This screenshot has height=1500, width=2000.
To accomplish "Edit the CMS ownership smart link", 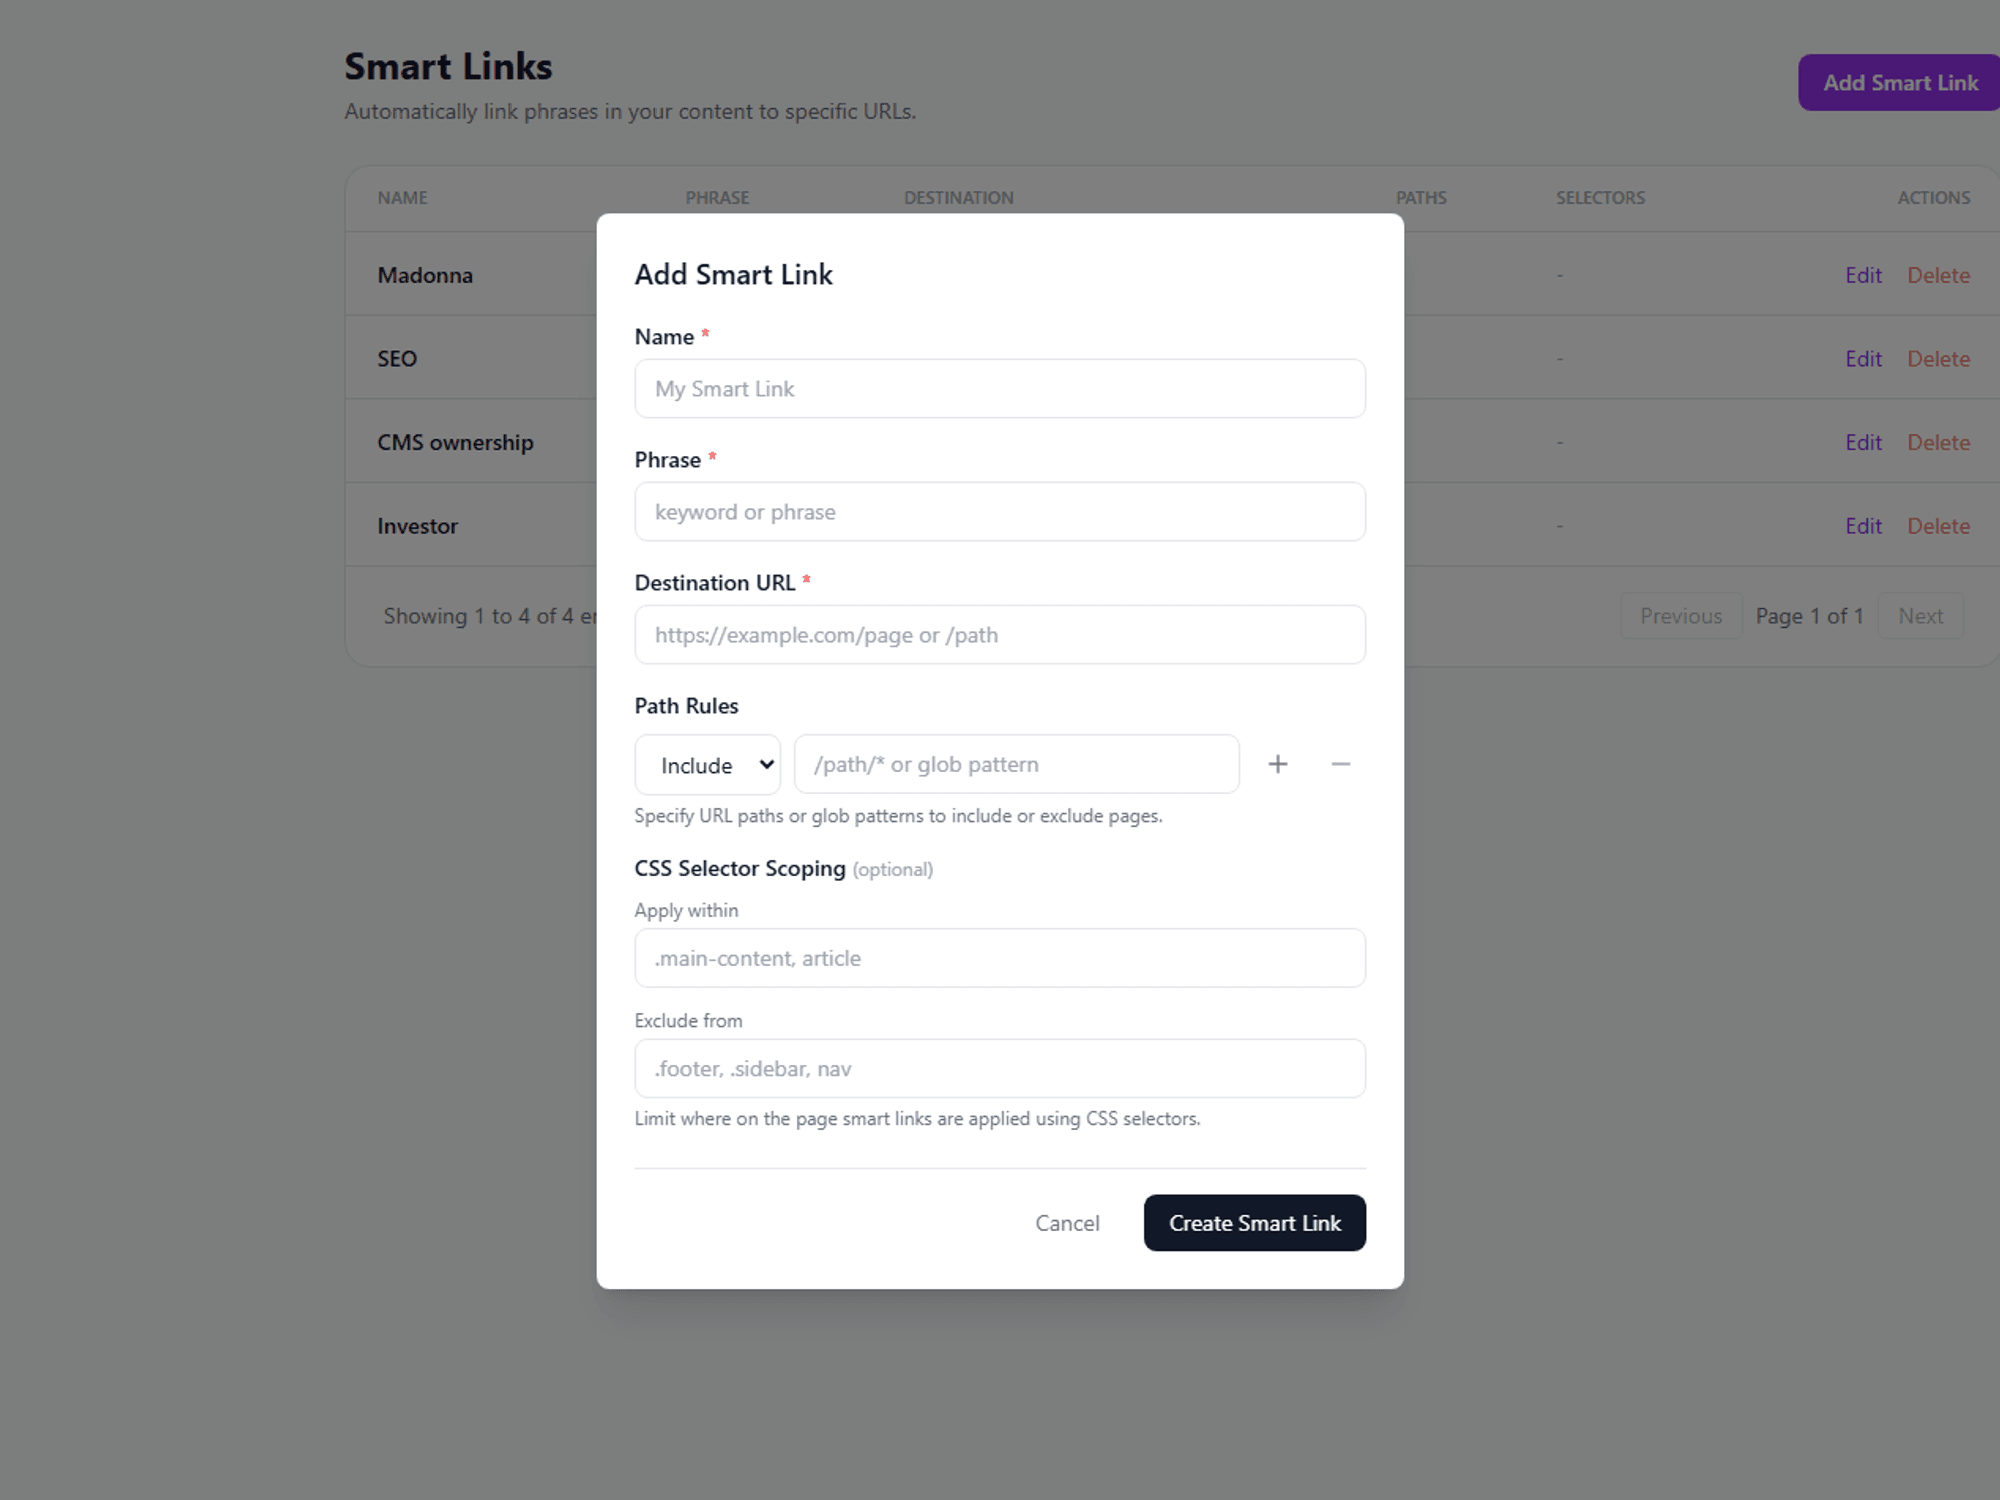I will pyautogui.click(x=1863, y=442).
